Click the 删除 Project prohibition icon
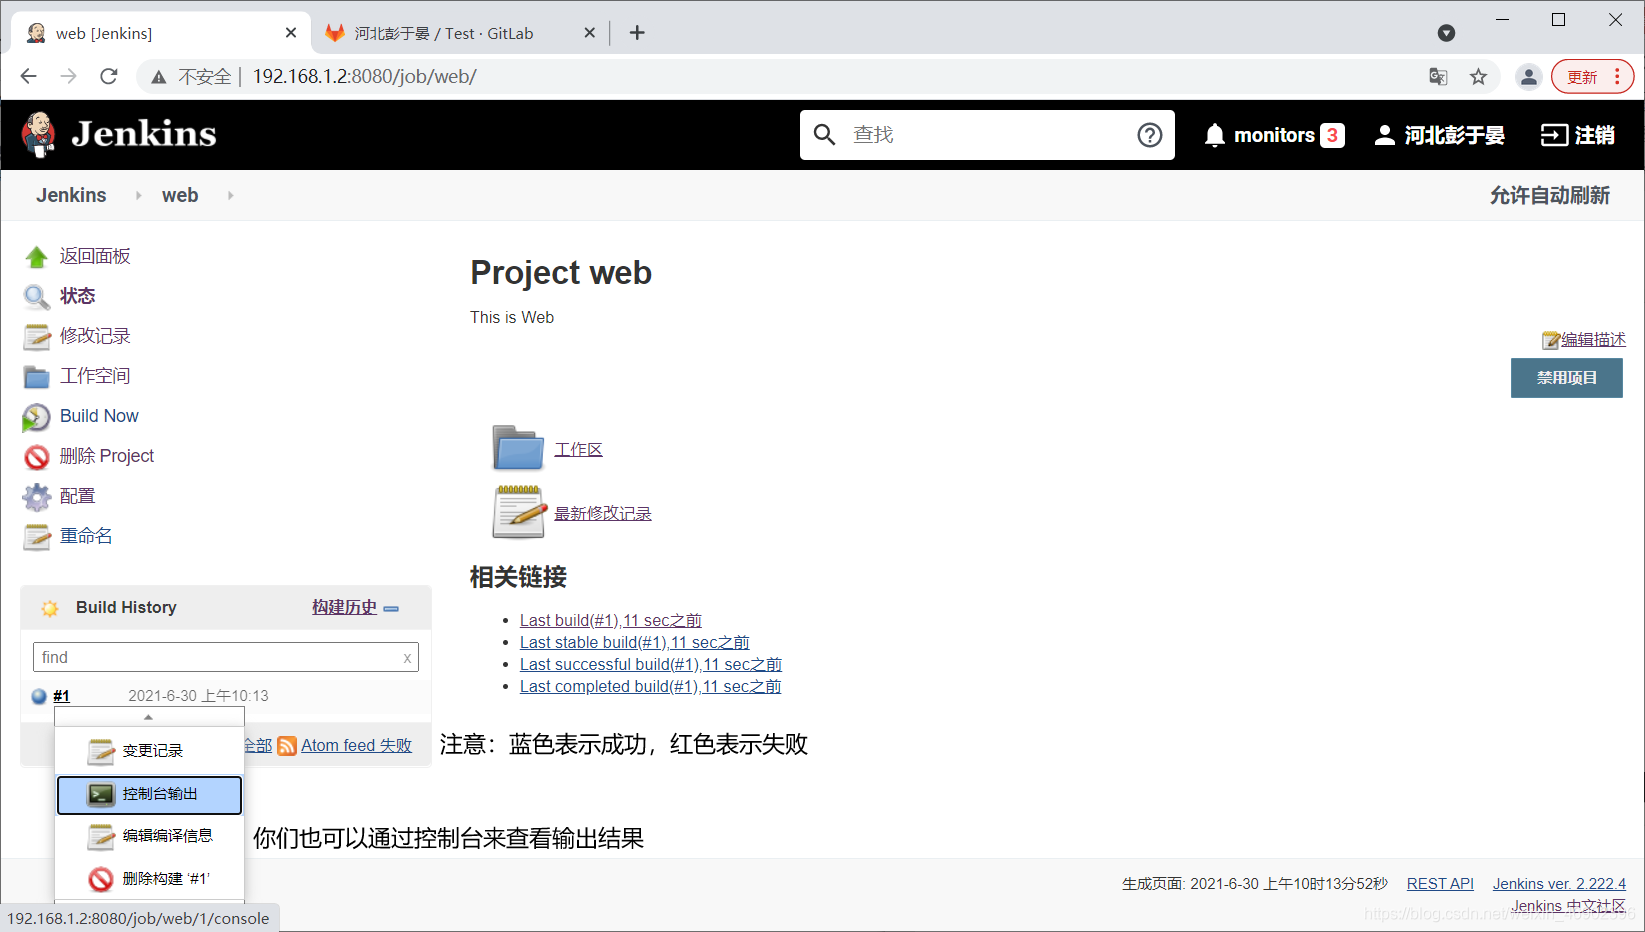 [37, 457]
